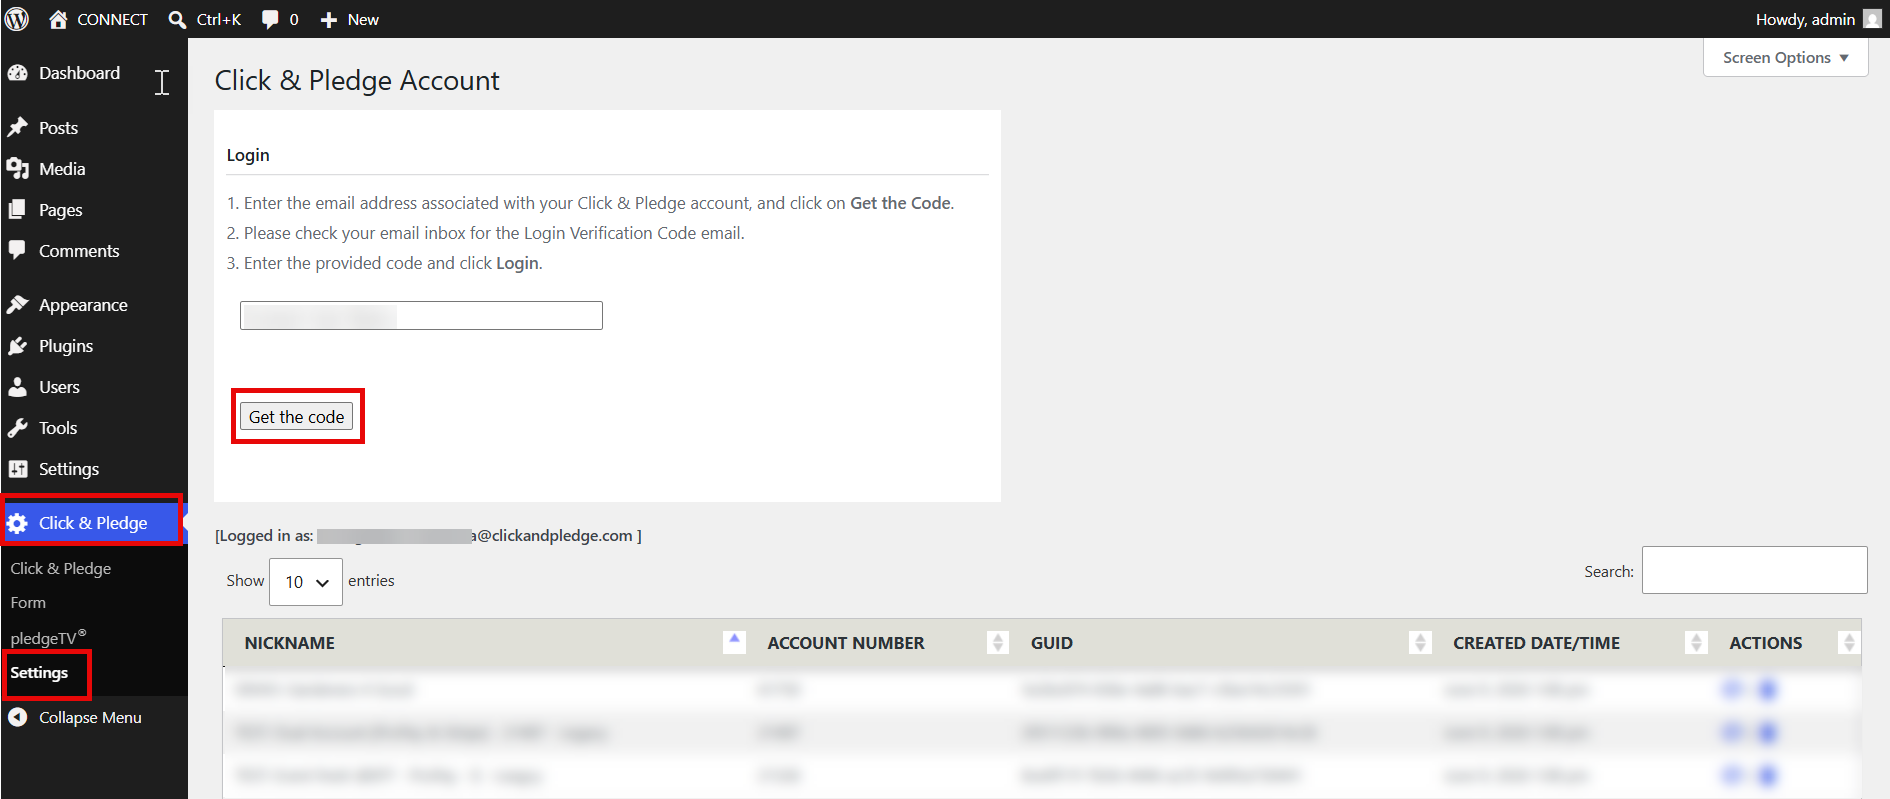The width and height of the screenshot is (1890, 799).
Task: Click the New content plus button
Action: click(349, 19)
